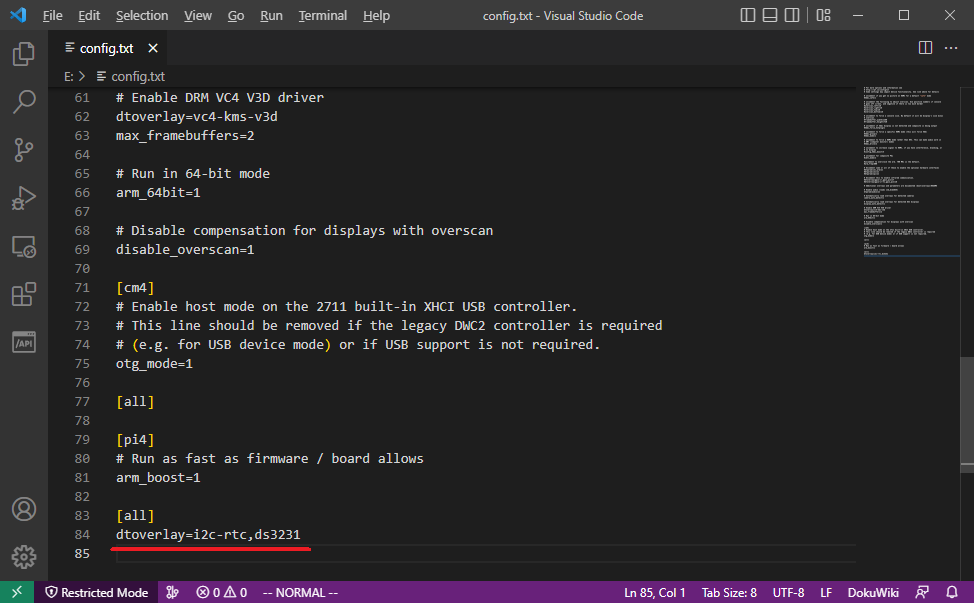Click the remote window indicator in status bar
The width and height of the screenshot is (974, 603).
(17, 592)
